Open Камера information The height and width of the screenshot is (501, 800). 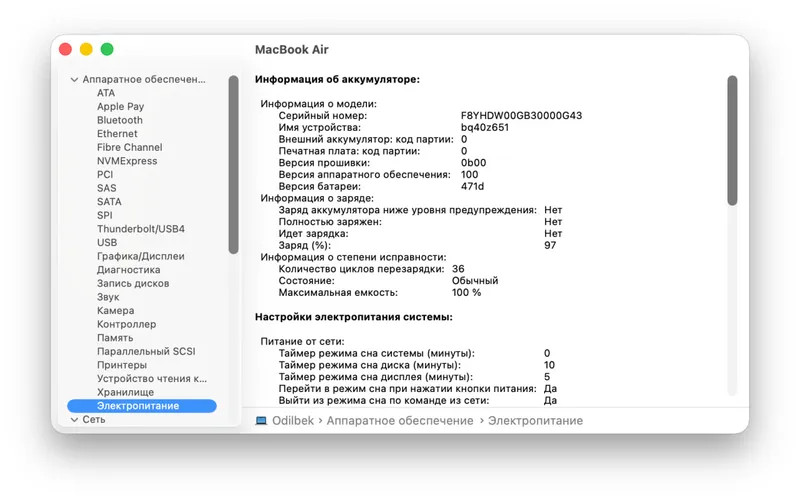116,311
